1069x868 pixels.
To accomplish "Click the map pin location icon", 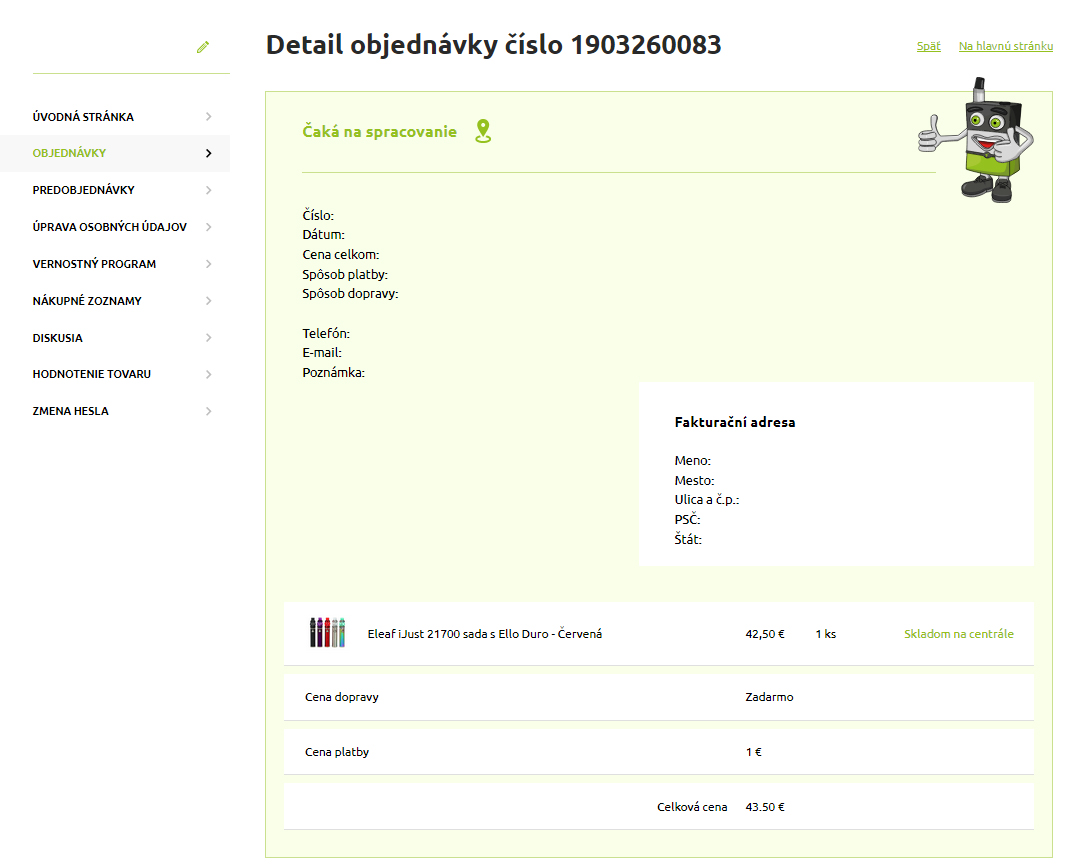I will click(483, 131).
